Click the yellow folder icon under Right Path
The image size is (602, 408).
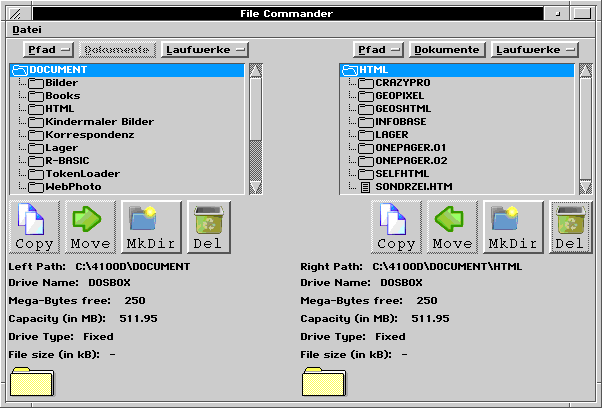coord(324,382)
